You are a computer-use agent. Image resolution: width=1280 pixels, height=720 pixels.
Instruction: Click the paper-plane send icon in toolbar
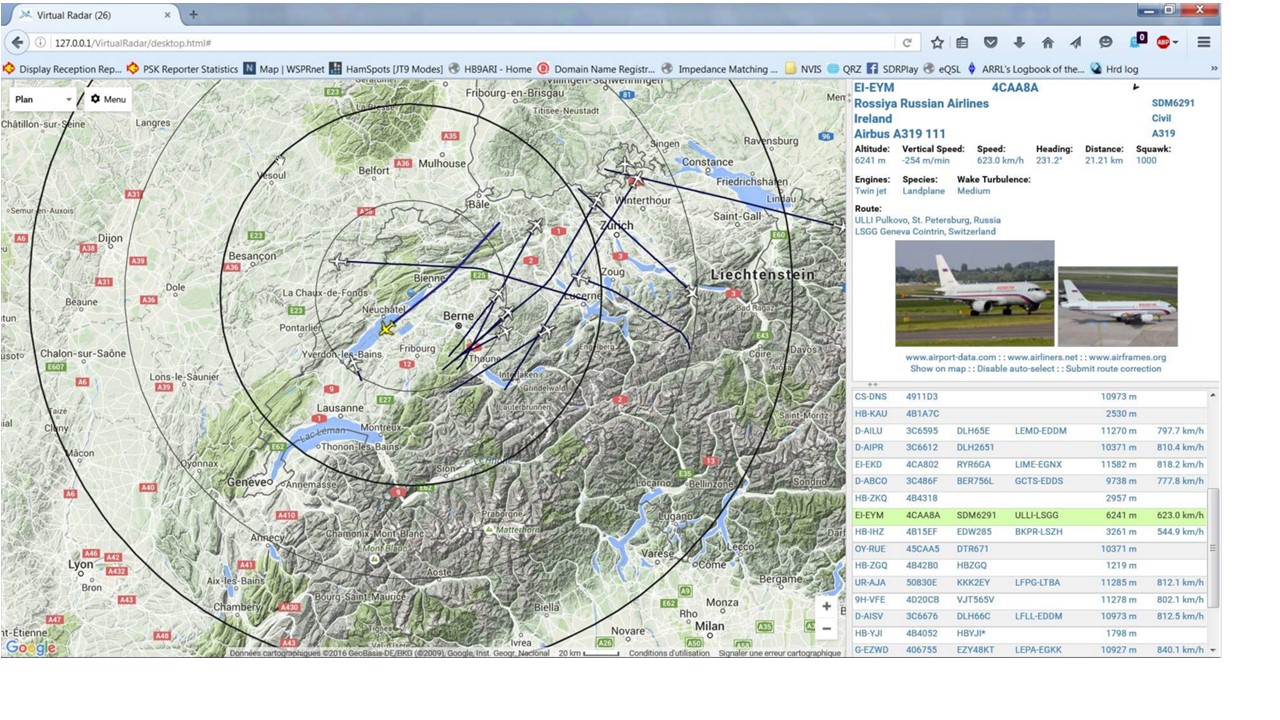(x=1076, y=43)
